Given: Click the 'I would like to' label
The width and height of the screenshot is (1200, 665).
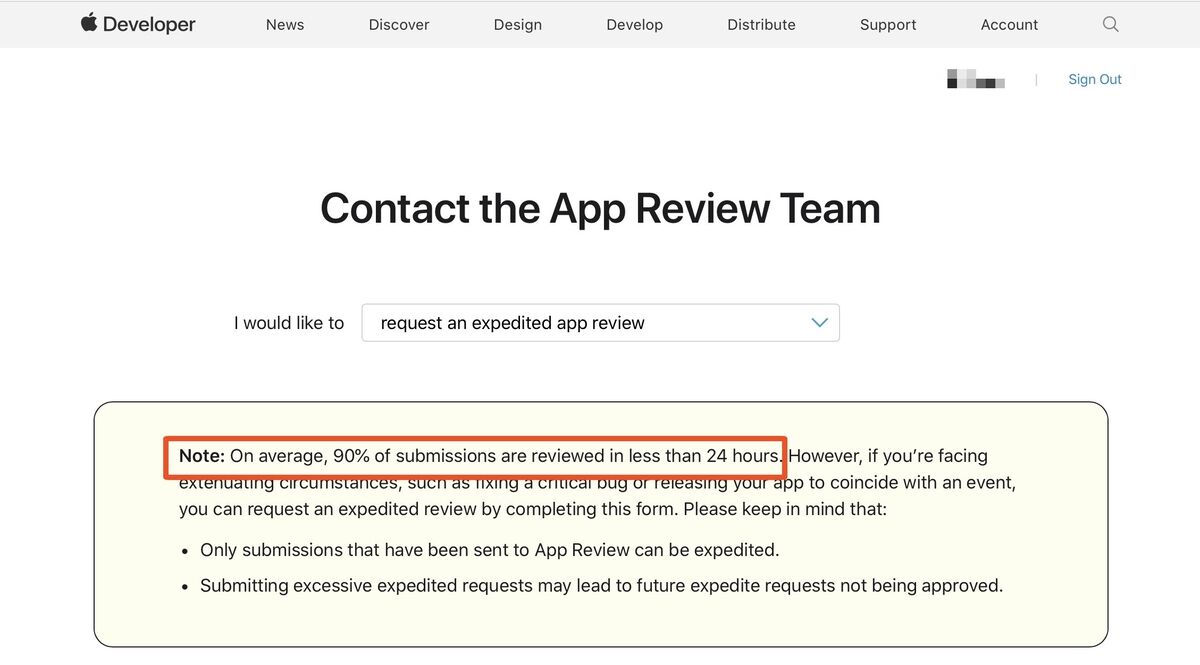Looking at the screenshot, I should (x=289, y=323).
